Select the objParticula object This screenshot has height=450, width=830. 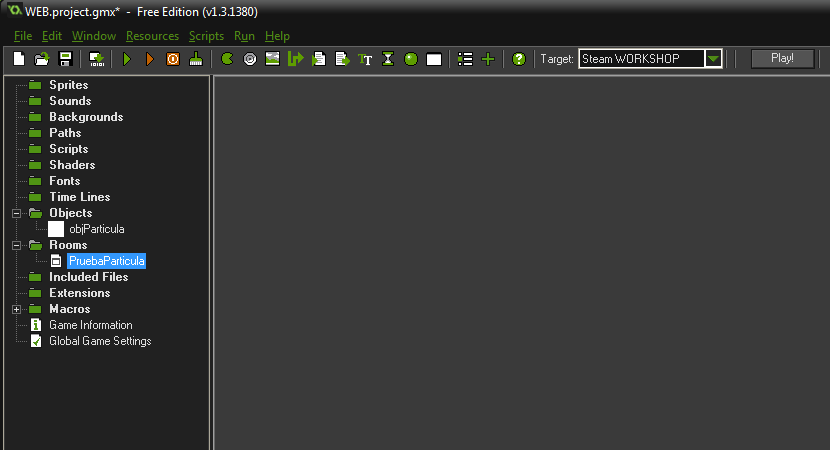click(97, 229)
